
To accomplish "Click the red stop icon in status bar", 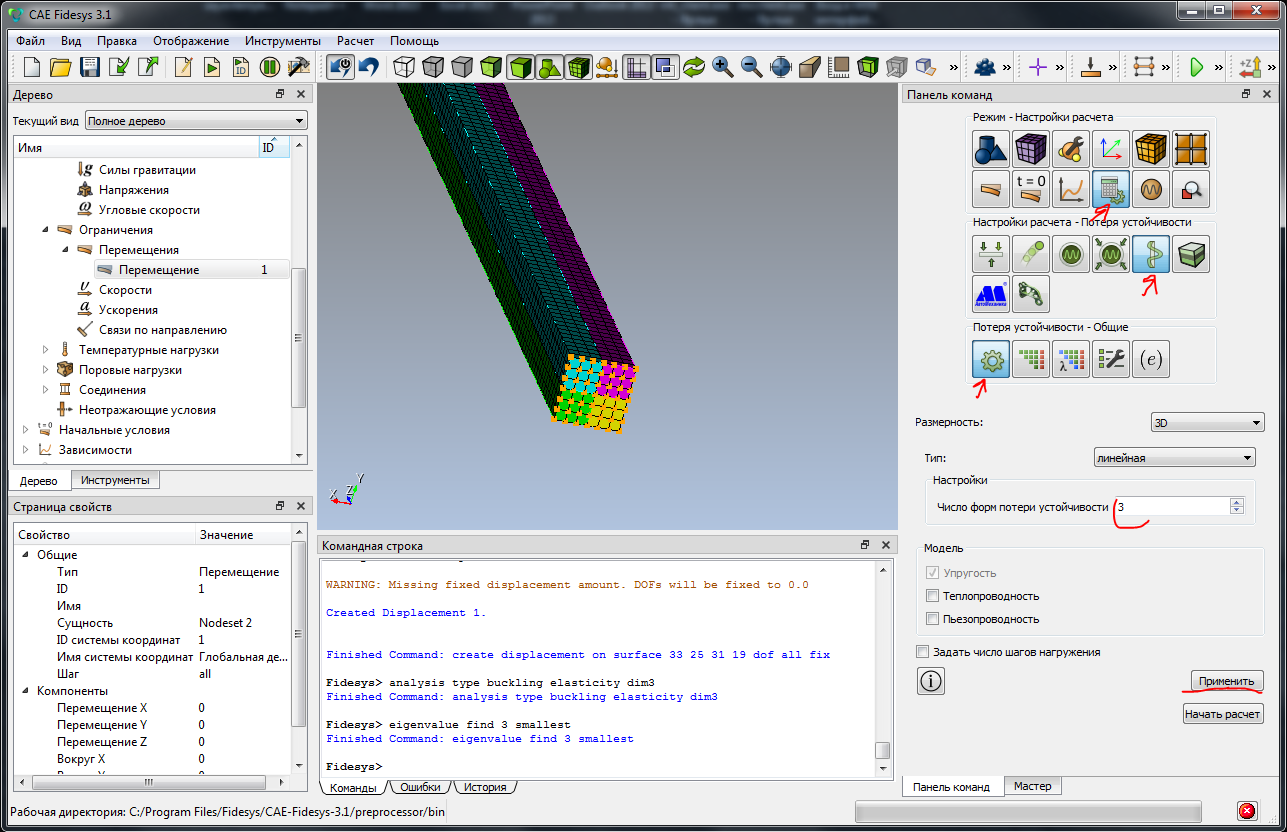I will tap(1246, 811).
